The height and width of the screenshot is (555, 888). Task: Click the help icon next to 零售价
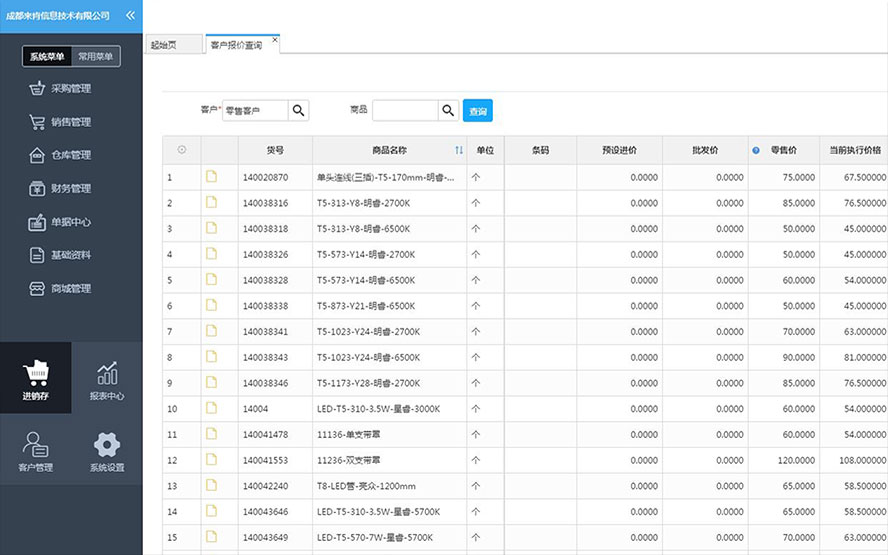click(756, 150)
